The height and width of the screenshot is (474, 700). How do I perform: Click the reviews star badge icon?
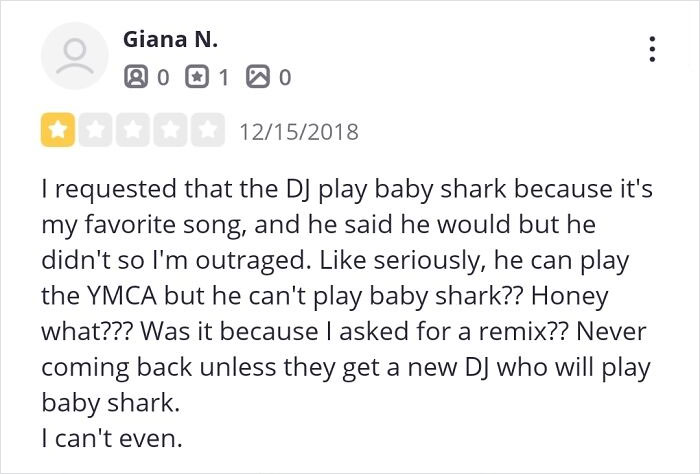click(199, 76)
